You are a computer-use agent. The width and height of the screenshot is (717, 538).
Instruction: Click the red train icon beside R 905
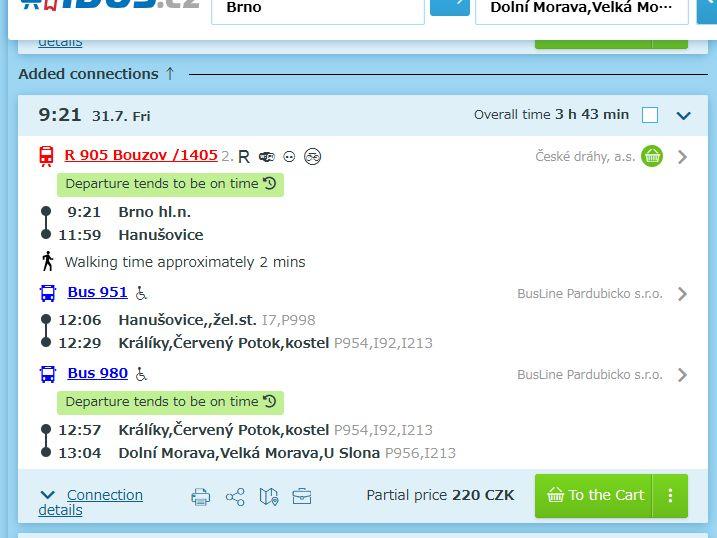coord(46,156)
